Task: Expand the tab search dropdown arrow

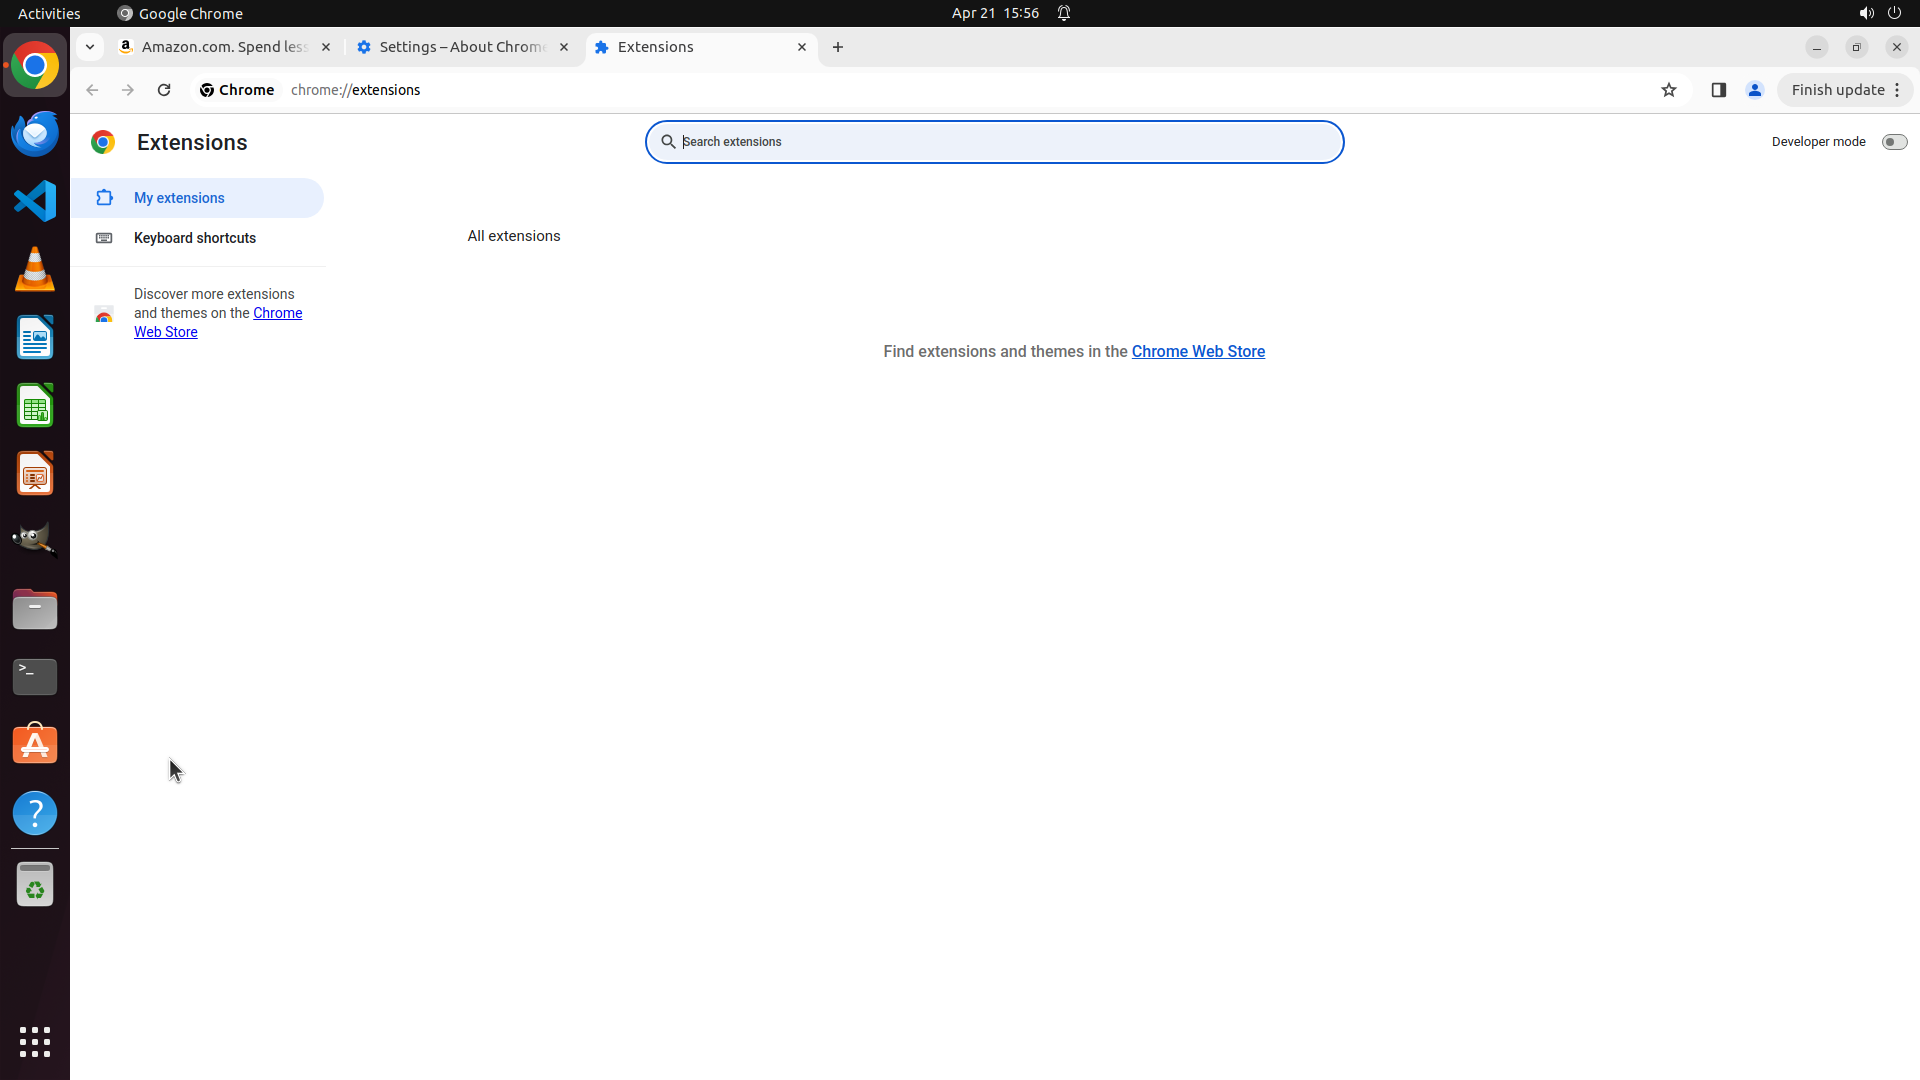Action: (90, 47)
